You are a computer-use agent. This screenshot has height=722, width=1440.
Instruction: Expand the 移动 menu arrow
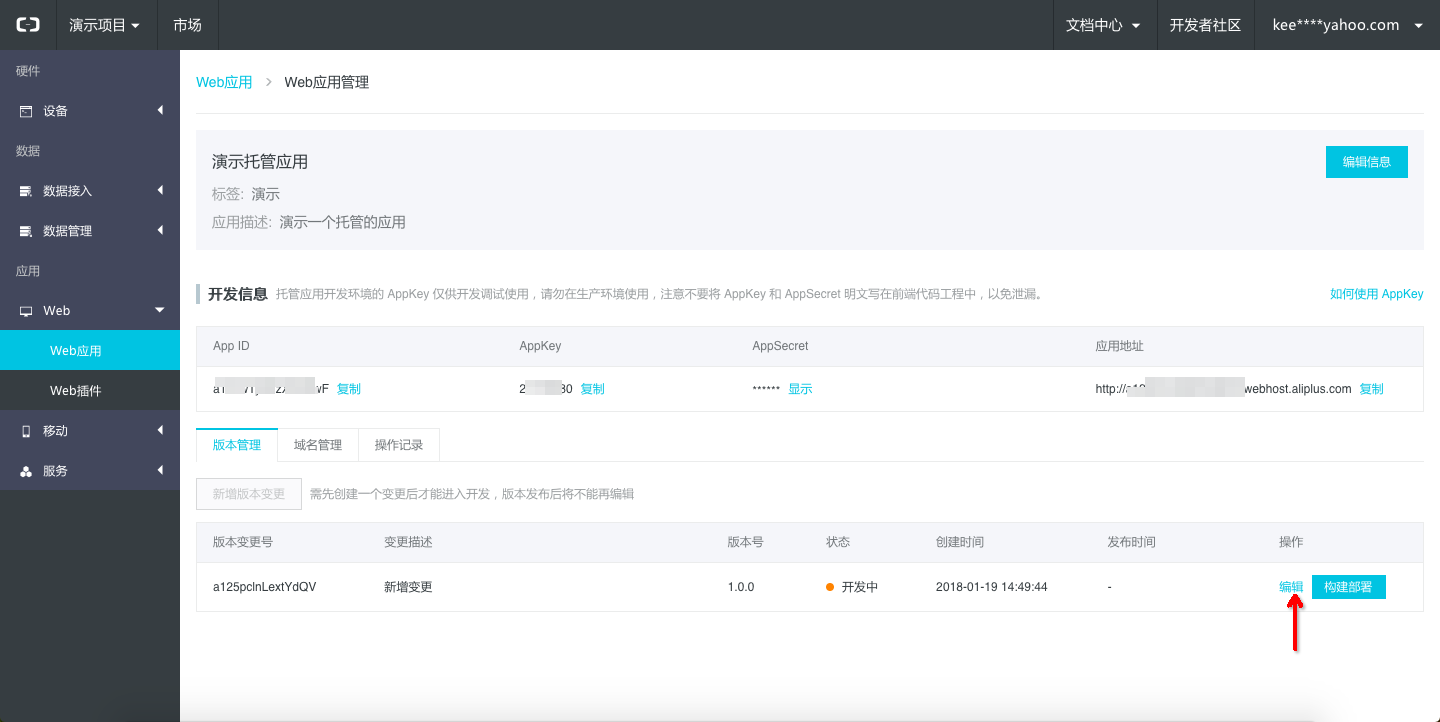[x=160, y=430]
